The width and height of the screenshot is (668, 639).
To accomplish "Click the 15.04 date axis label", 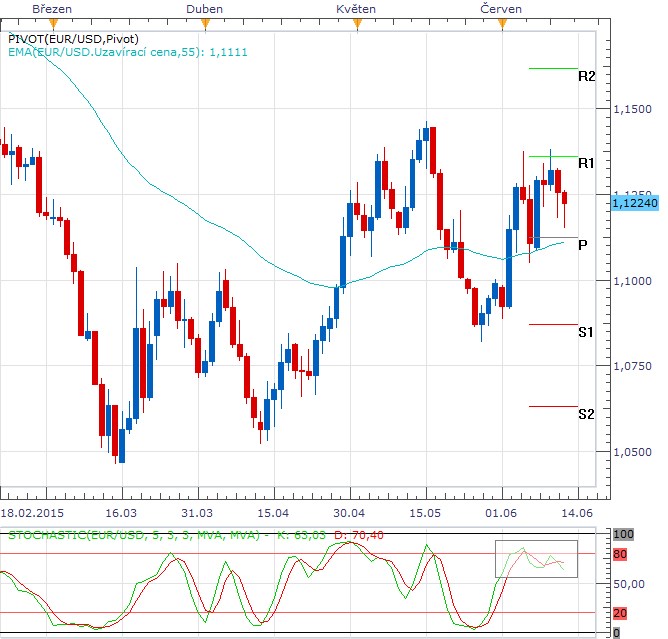I will tap(273, 512).
